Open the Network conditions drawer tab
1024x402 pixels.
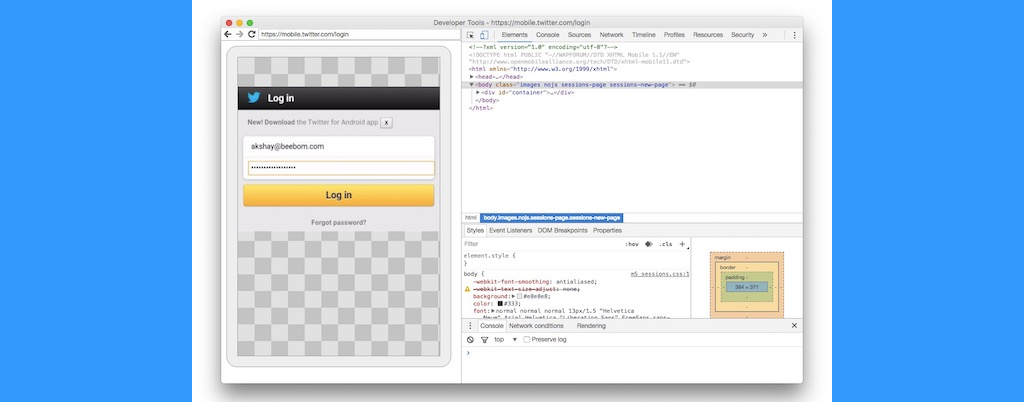tap(536, 326)
